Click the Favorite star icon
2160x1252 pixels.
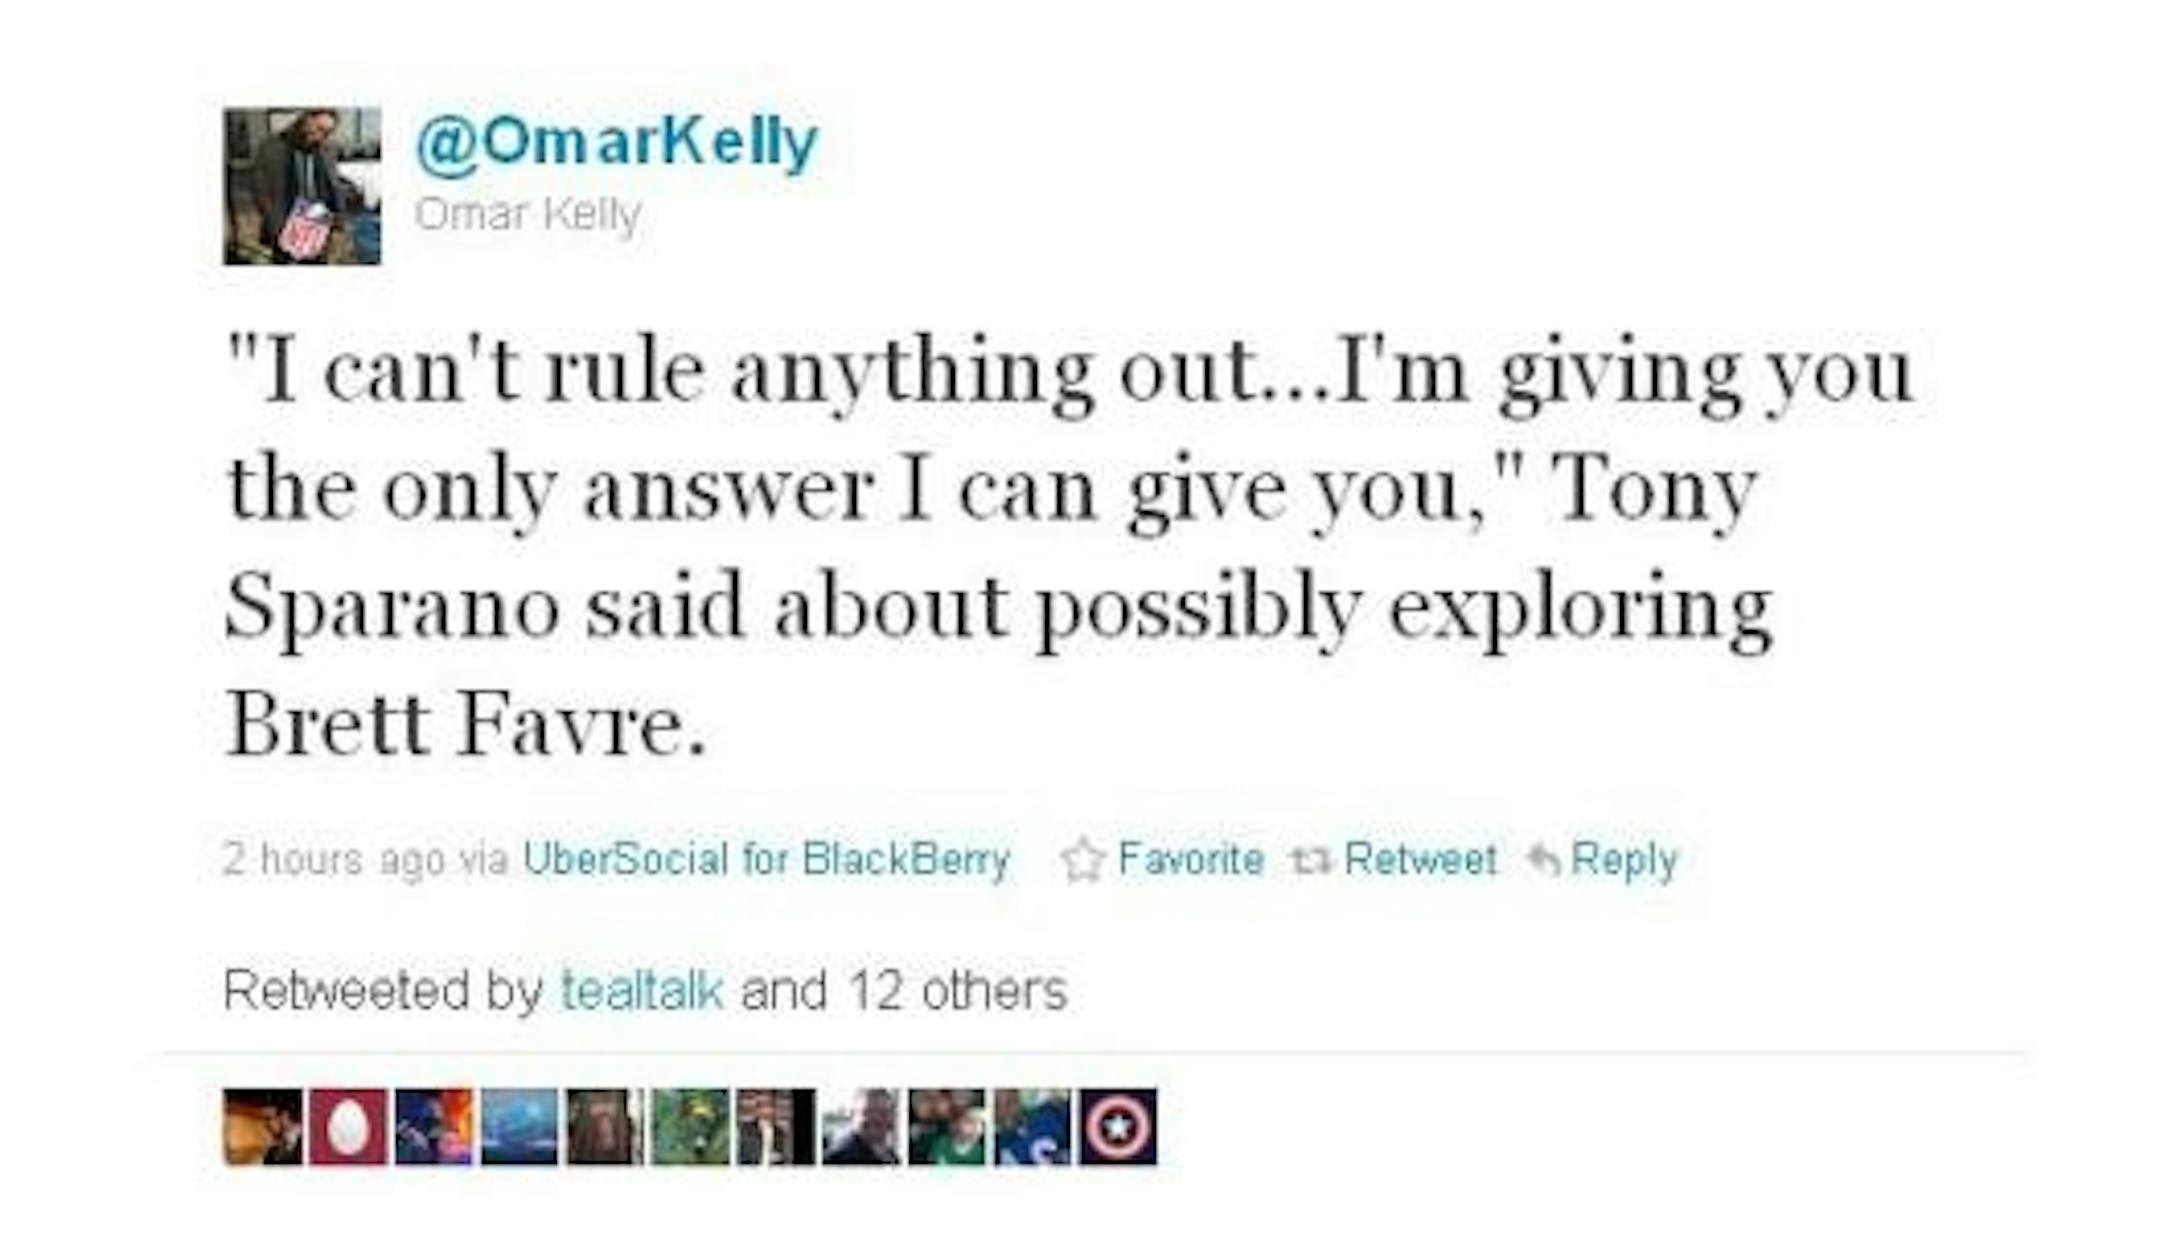pos(1082,861)
